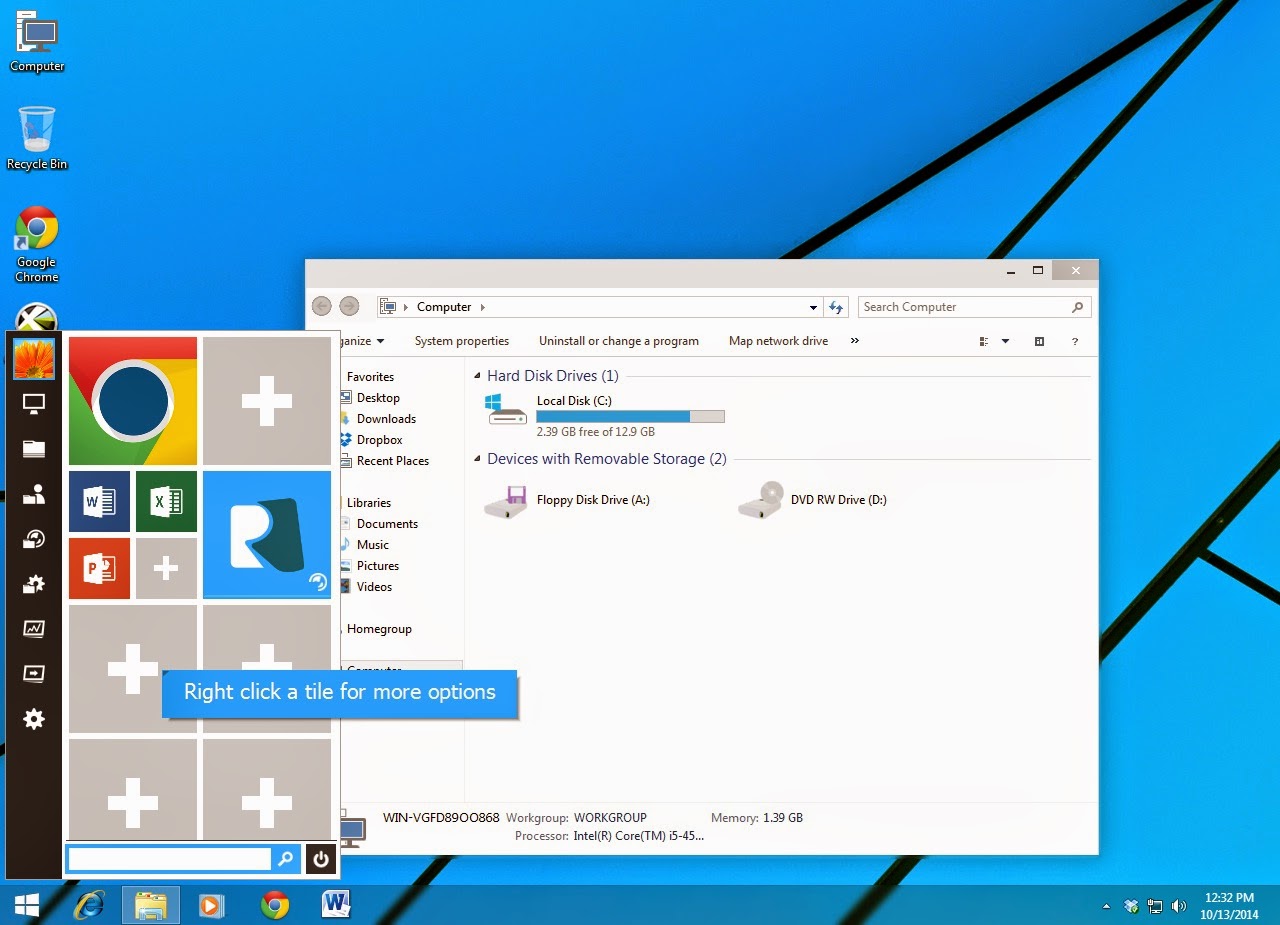Image resolution: width=1280 pixels, height=925 pixels.
Task: Open the Chrome tile in start menu
Action: (133, 401)
